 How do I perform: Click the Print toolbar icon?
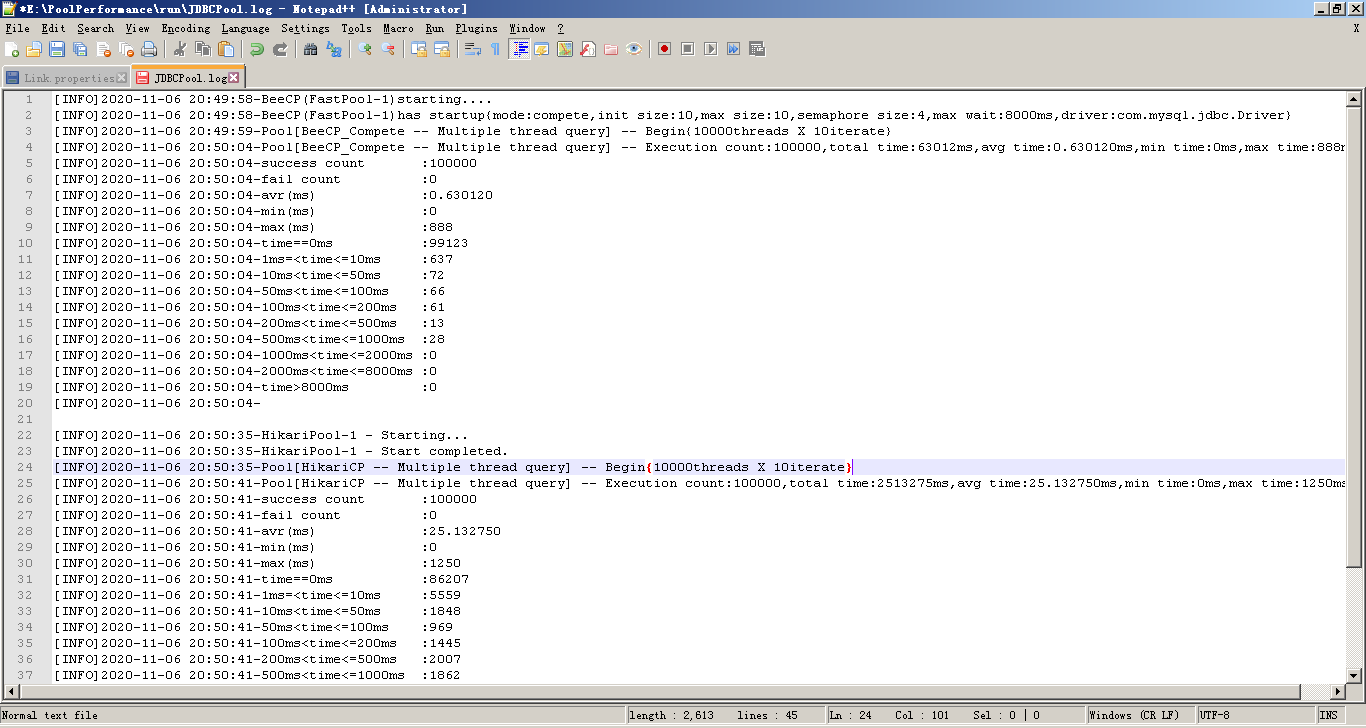coord(149,49)
